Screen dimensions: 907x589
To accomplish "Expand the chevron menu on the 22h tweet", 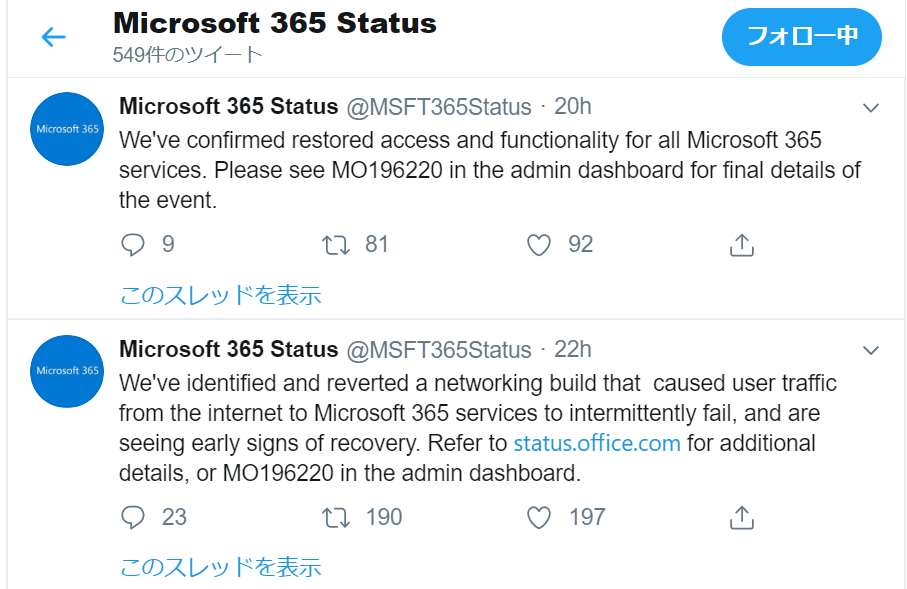I will [871, 350].
